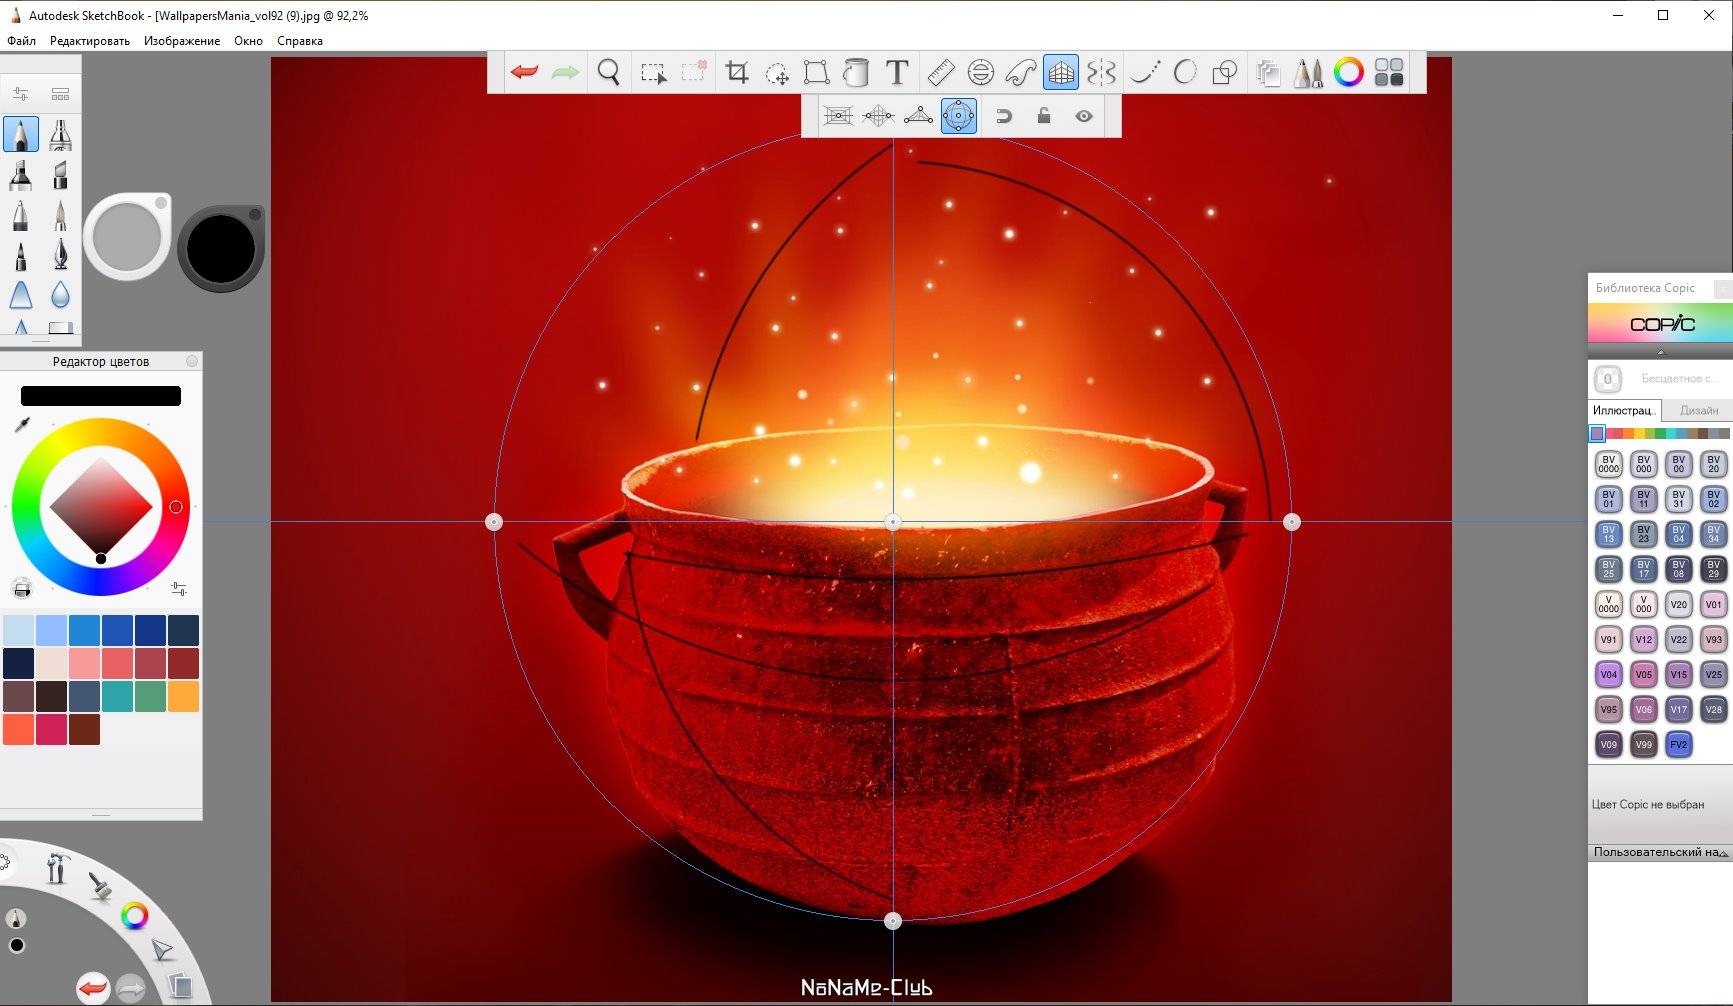Pick the orange palette swatch
Image resolution: width=1733 pixels, height=1006 pixels.
[183, 696]
